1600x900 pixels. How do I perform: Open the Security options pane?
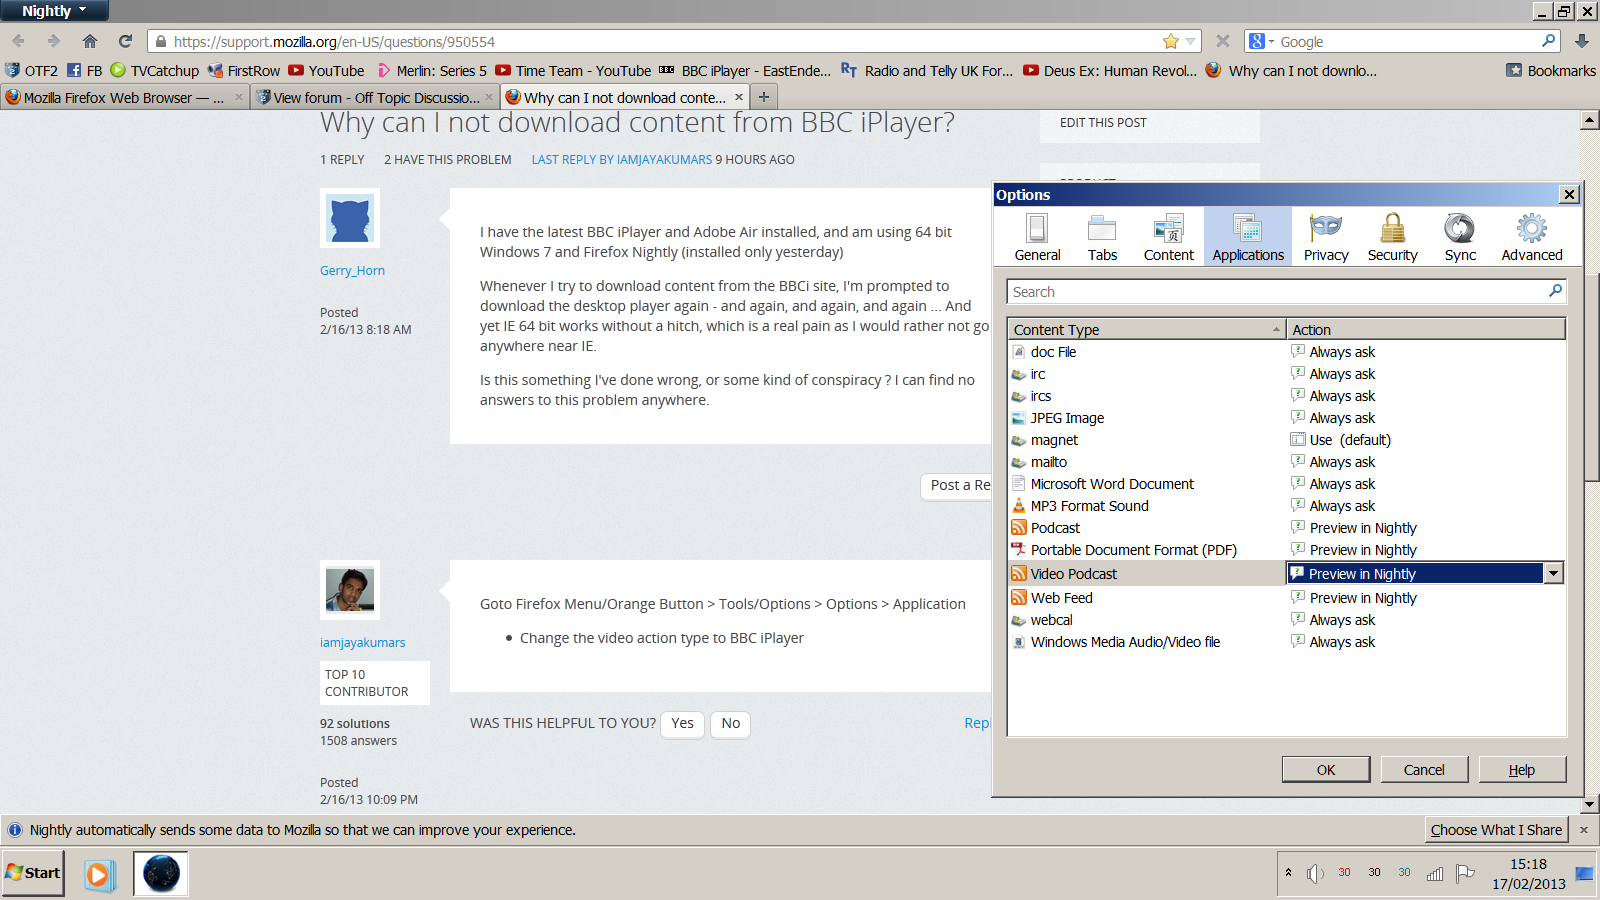(1392, 237)
